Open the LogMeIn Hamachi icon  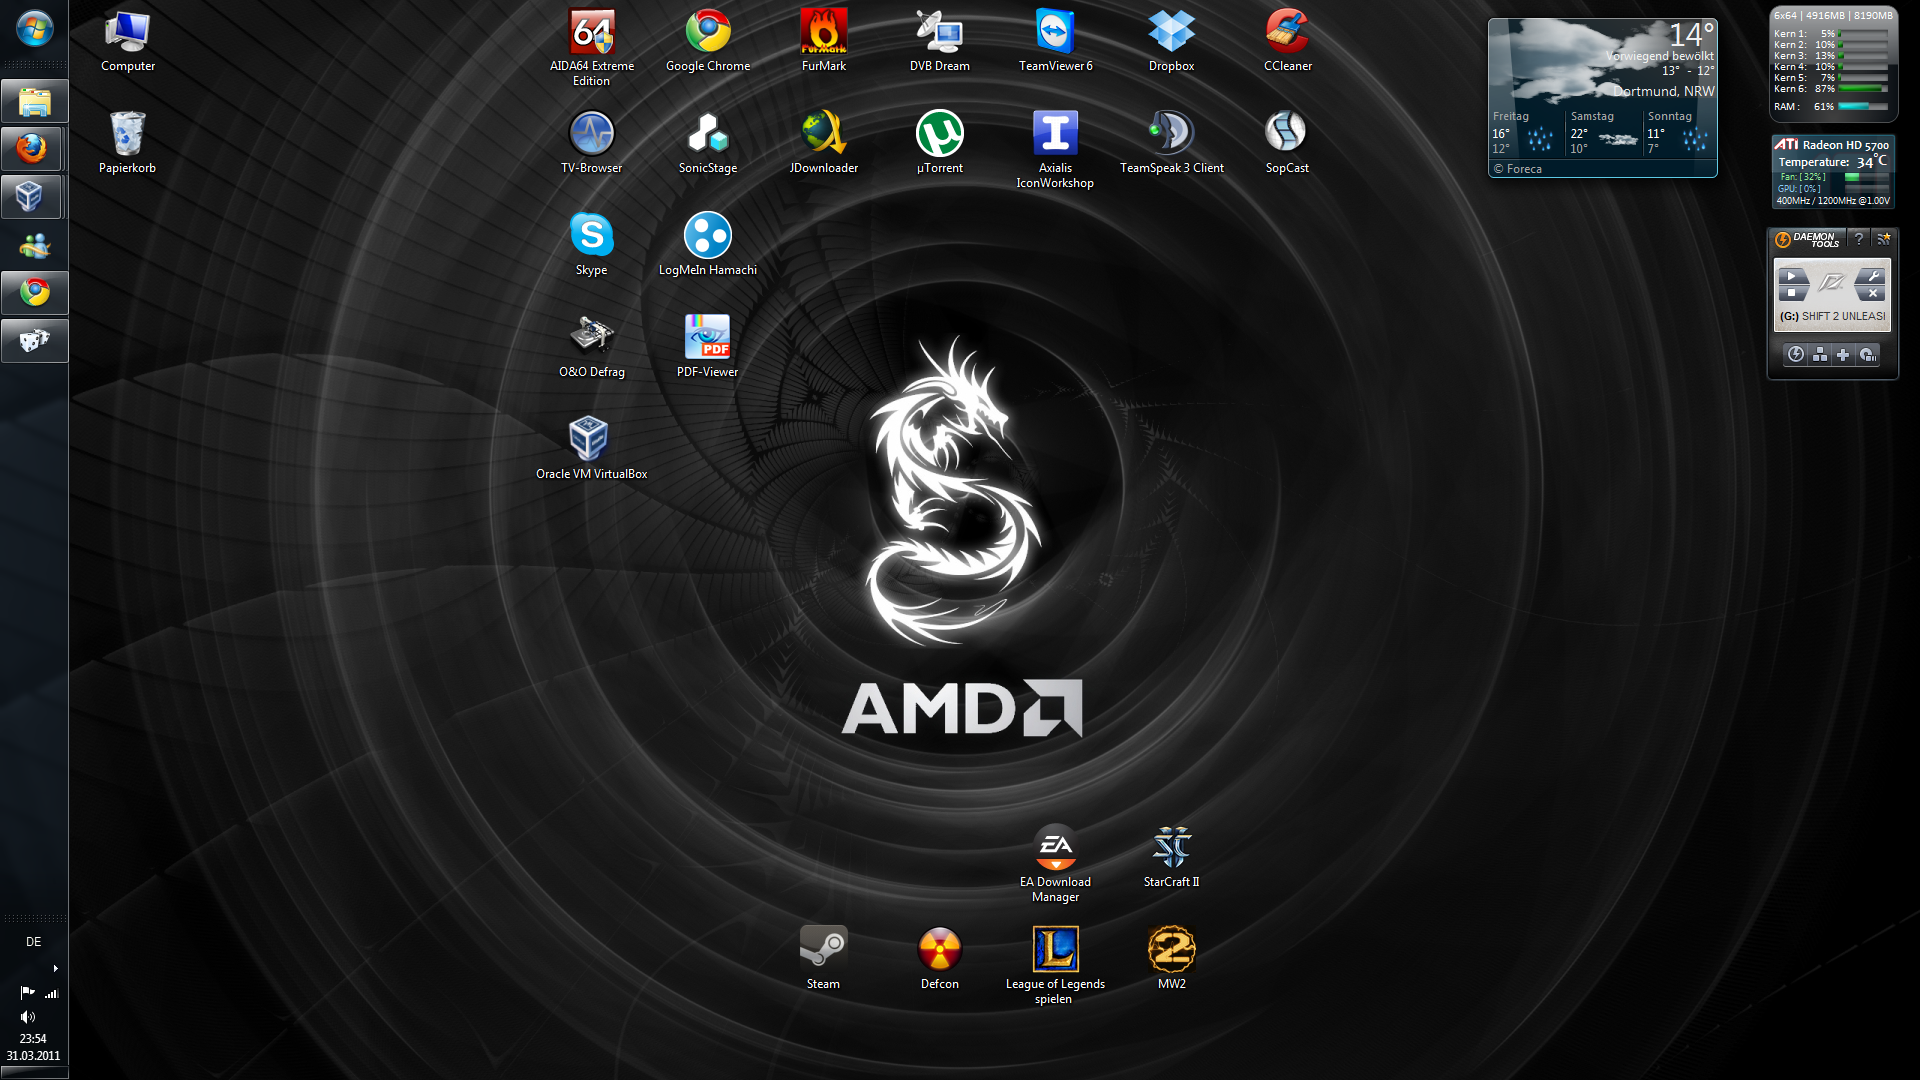point(707,236)
